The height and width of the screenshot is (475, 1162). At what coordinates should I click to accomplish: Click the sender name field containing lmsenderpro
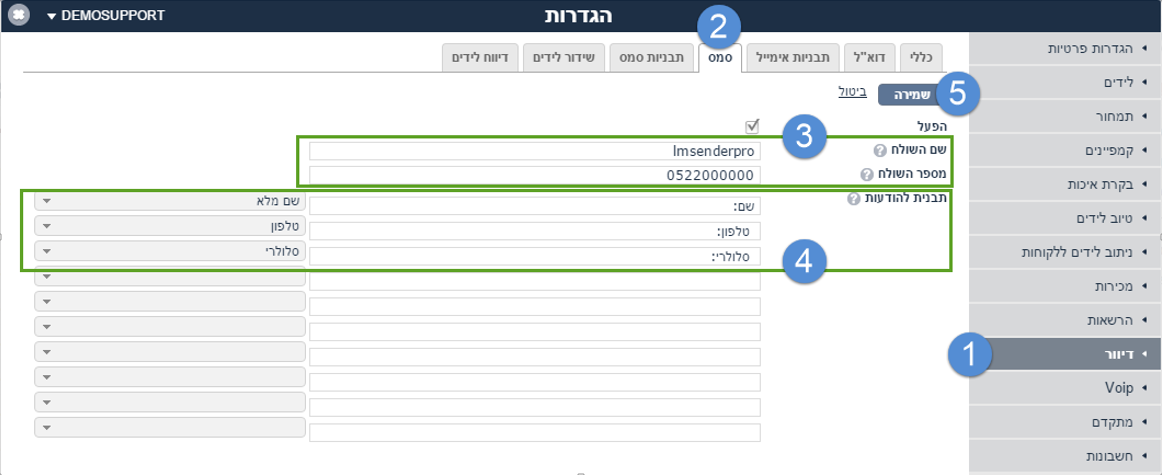pyautogui.click(x=535, y=151)
